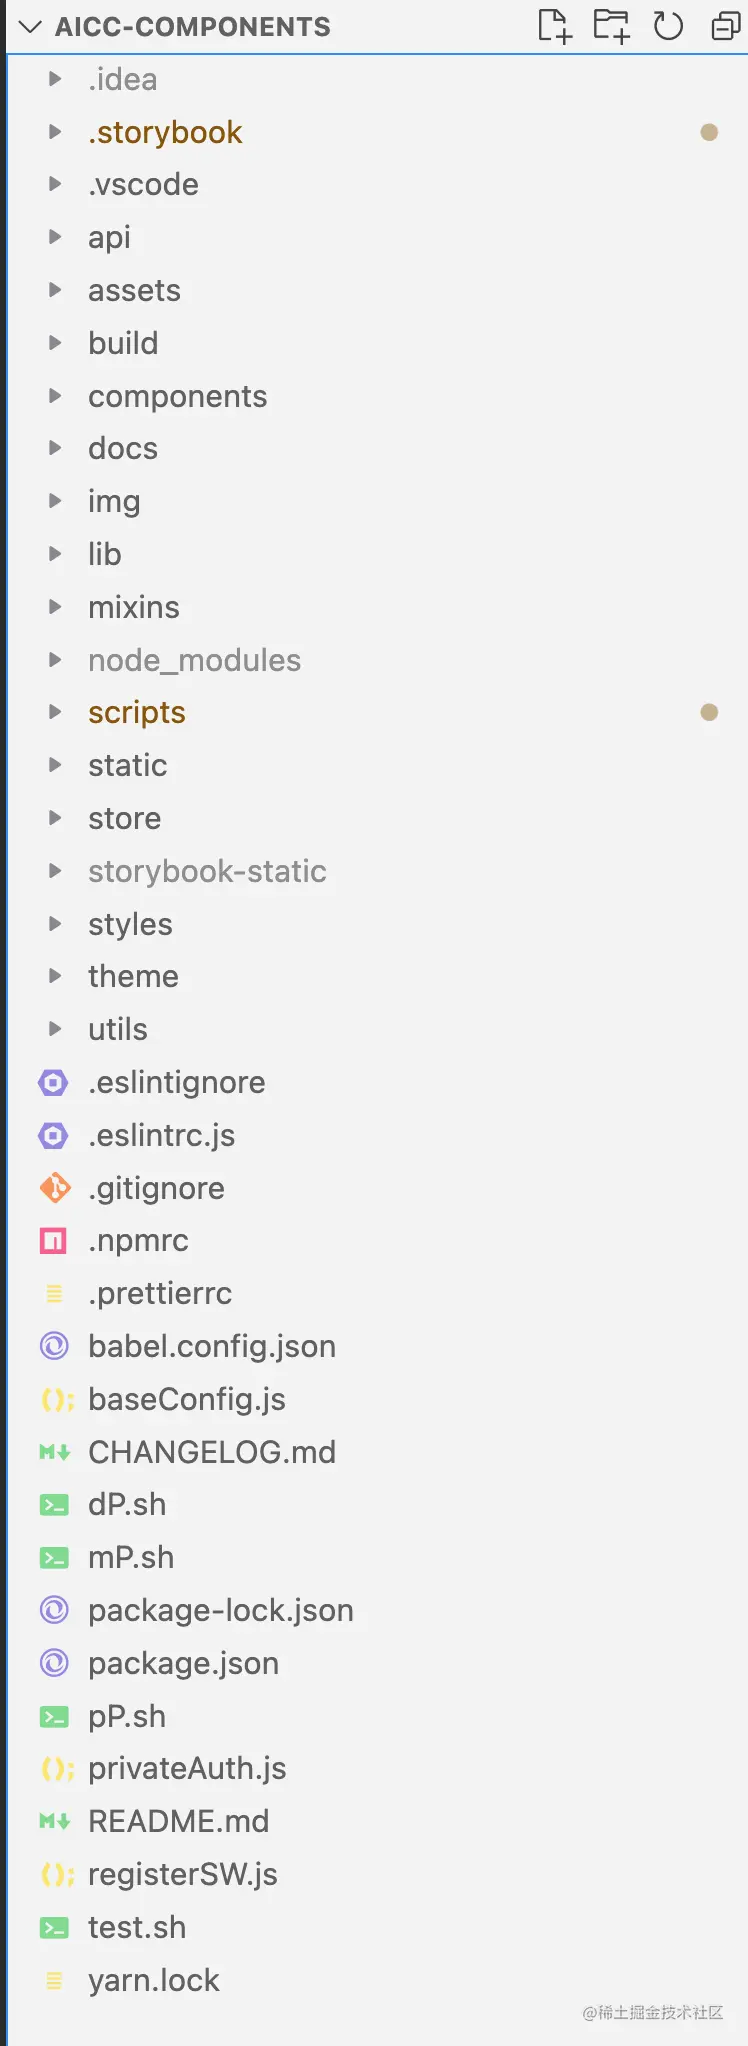This screenshot has height=2046, width=748.
Task: Click the npm icon beside .npmrc
Action: [54, 1241]
